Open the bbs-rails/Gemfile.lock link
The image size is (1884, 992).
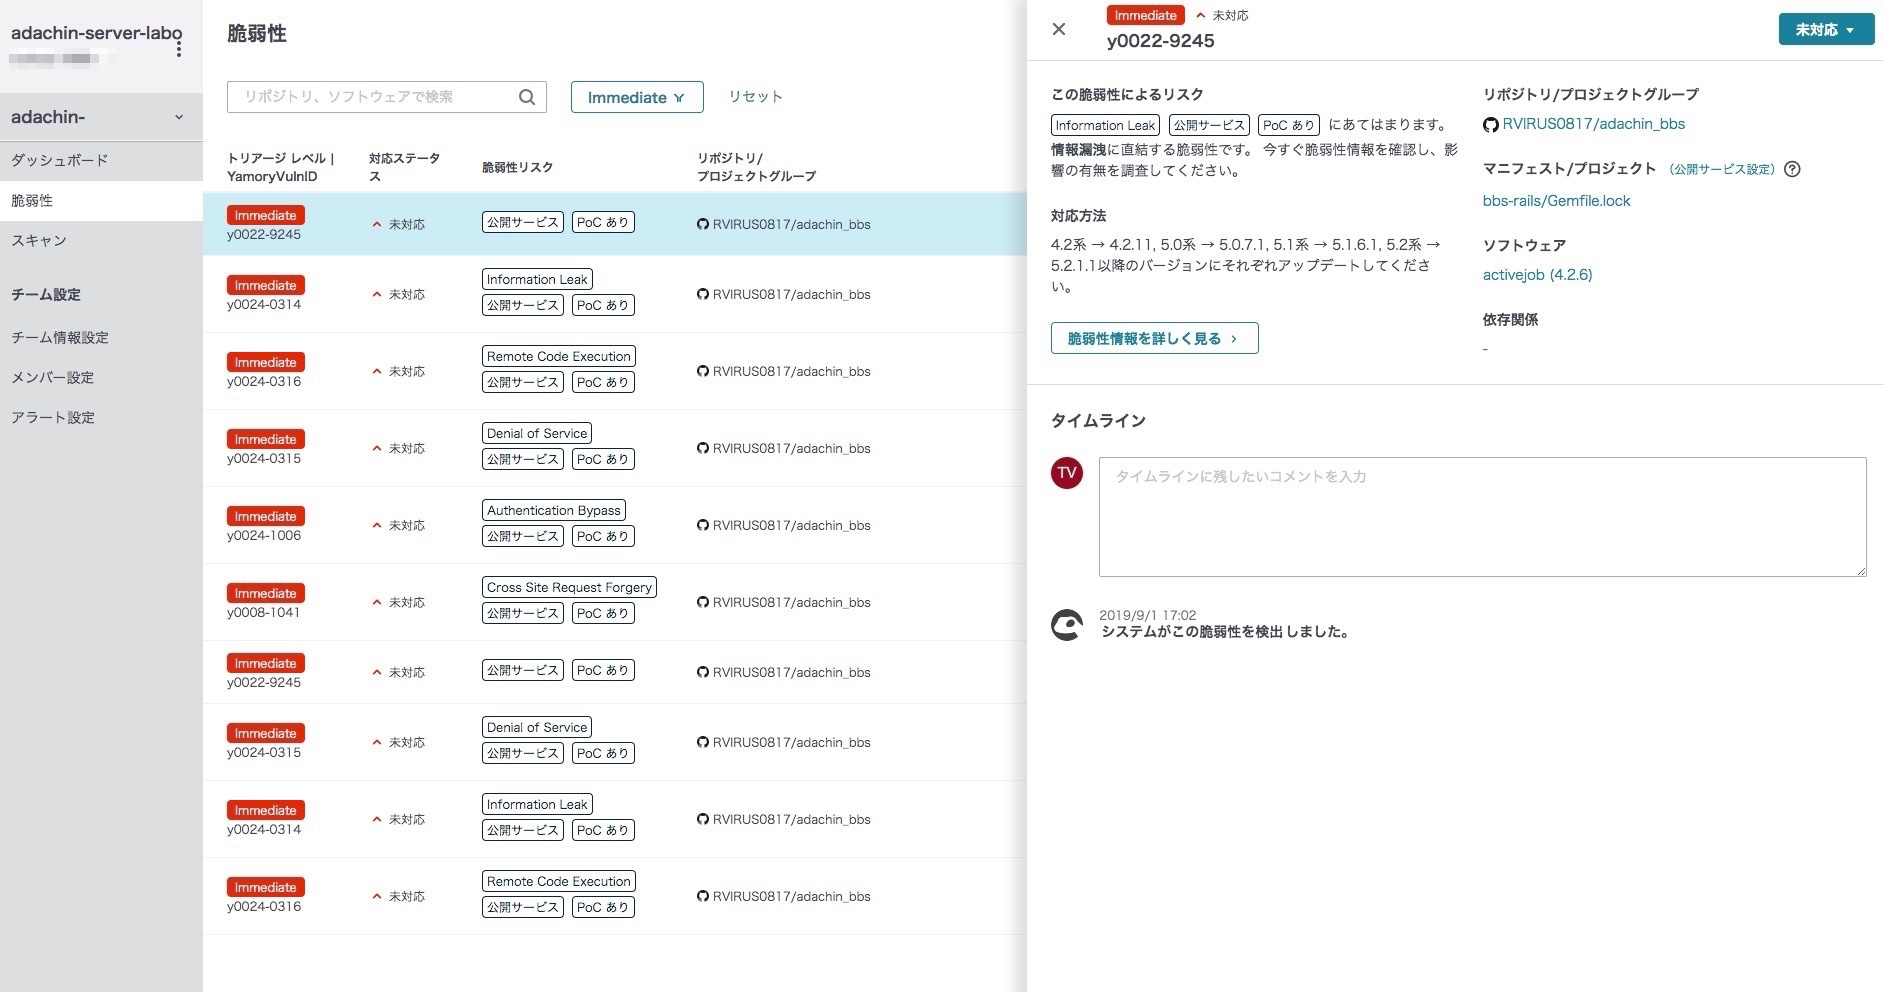[x=1556, y=200]
